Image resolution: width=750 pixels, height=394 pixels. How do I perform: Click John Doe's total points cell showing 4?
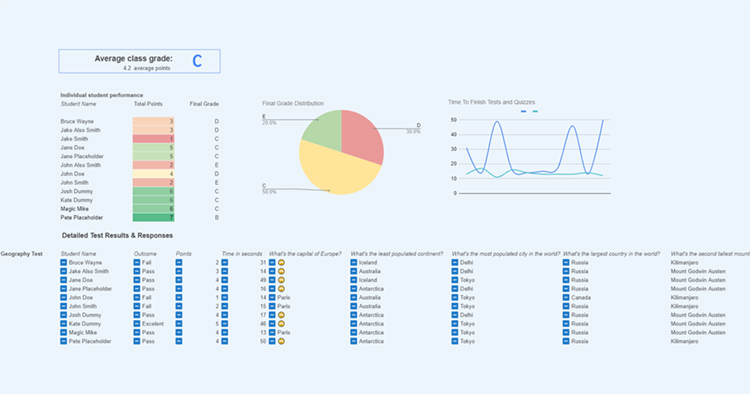coord(154,174)
